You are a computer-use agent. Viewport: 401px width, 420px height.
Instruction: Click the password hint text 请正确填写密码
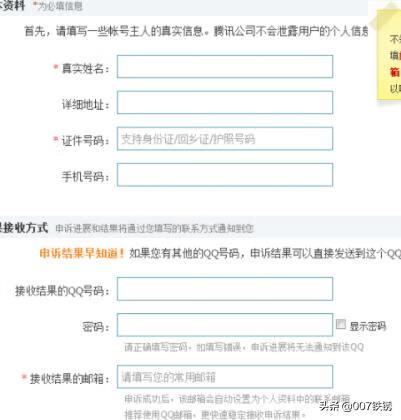[x=244, y=347]
